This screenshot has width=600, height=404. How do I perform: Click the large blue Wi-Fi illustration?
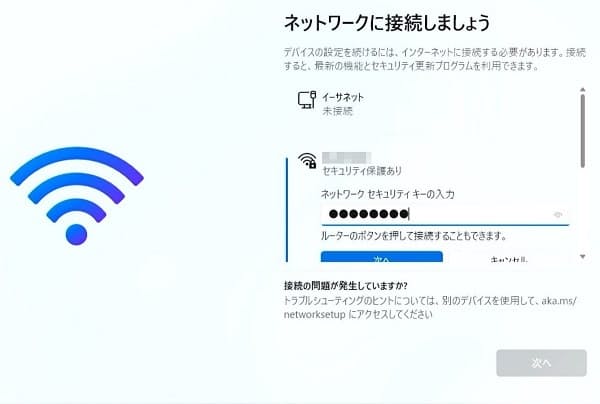77,196
